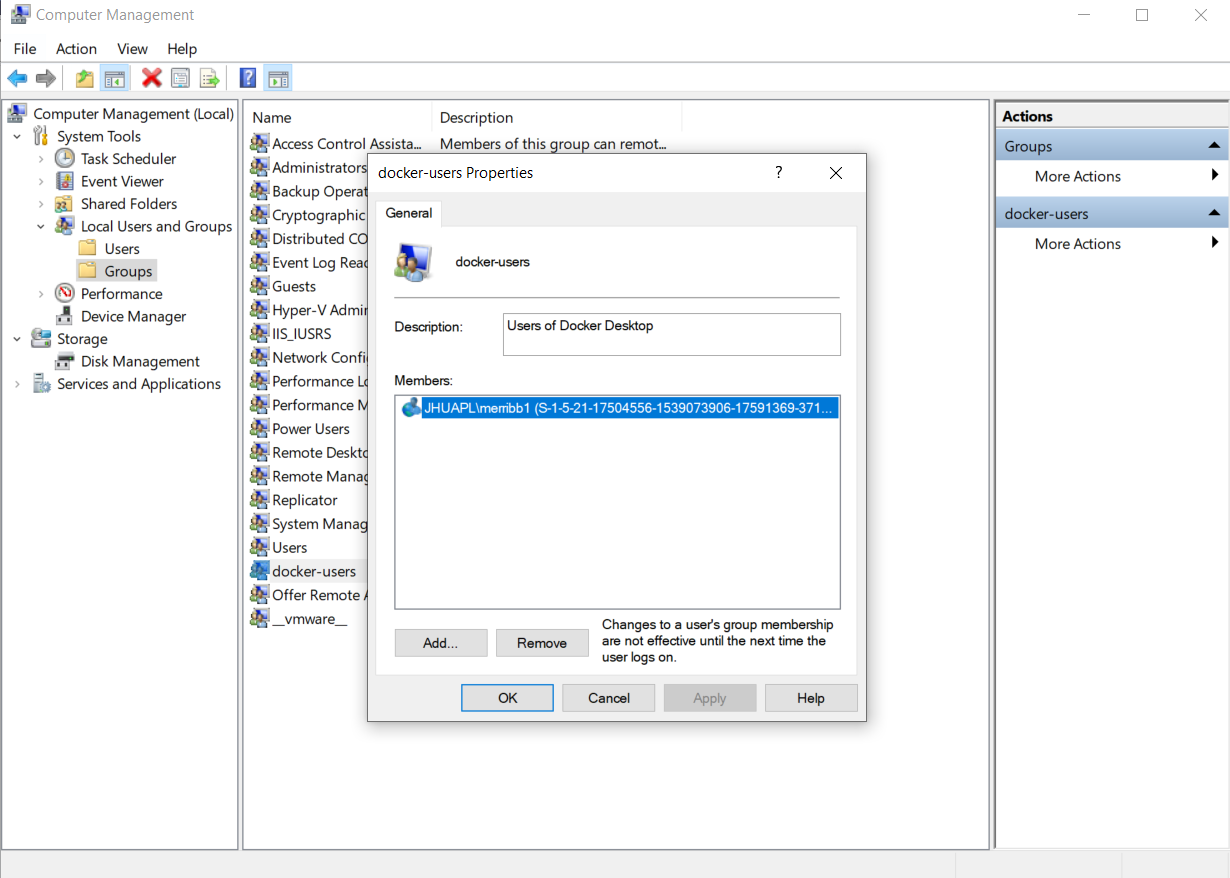Click the red X Delete toolbar icon
The height and width of the screenshot is (878, 1230).
(x=152, y=78)
